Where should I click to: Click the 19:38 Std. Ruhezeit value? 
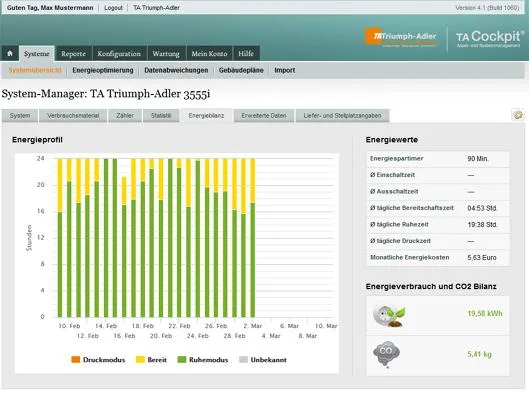click(482, 225)
